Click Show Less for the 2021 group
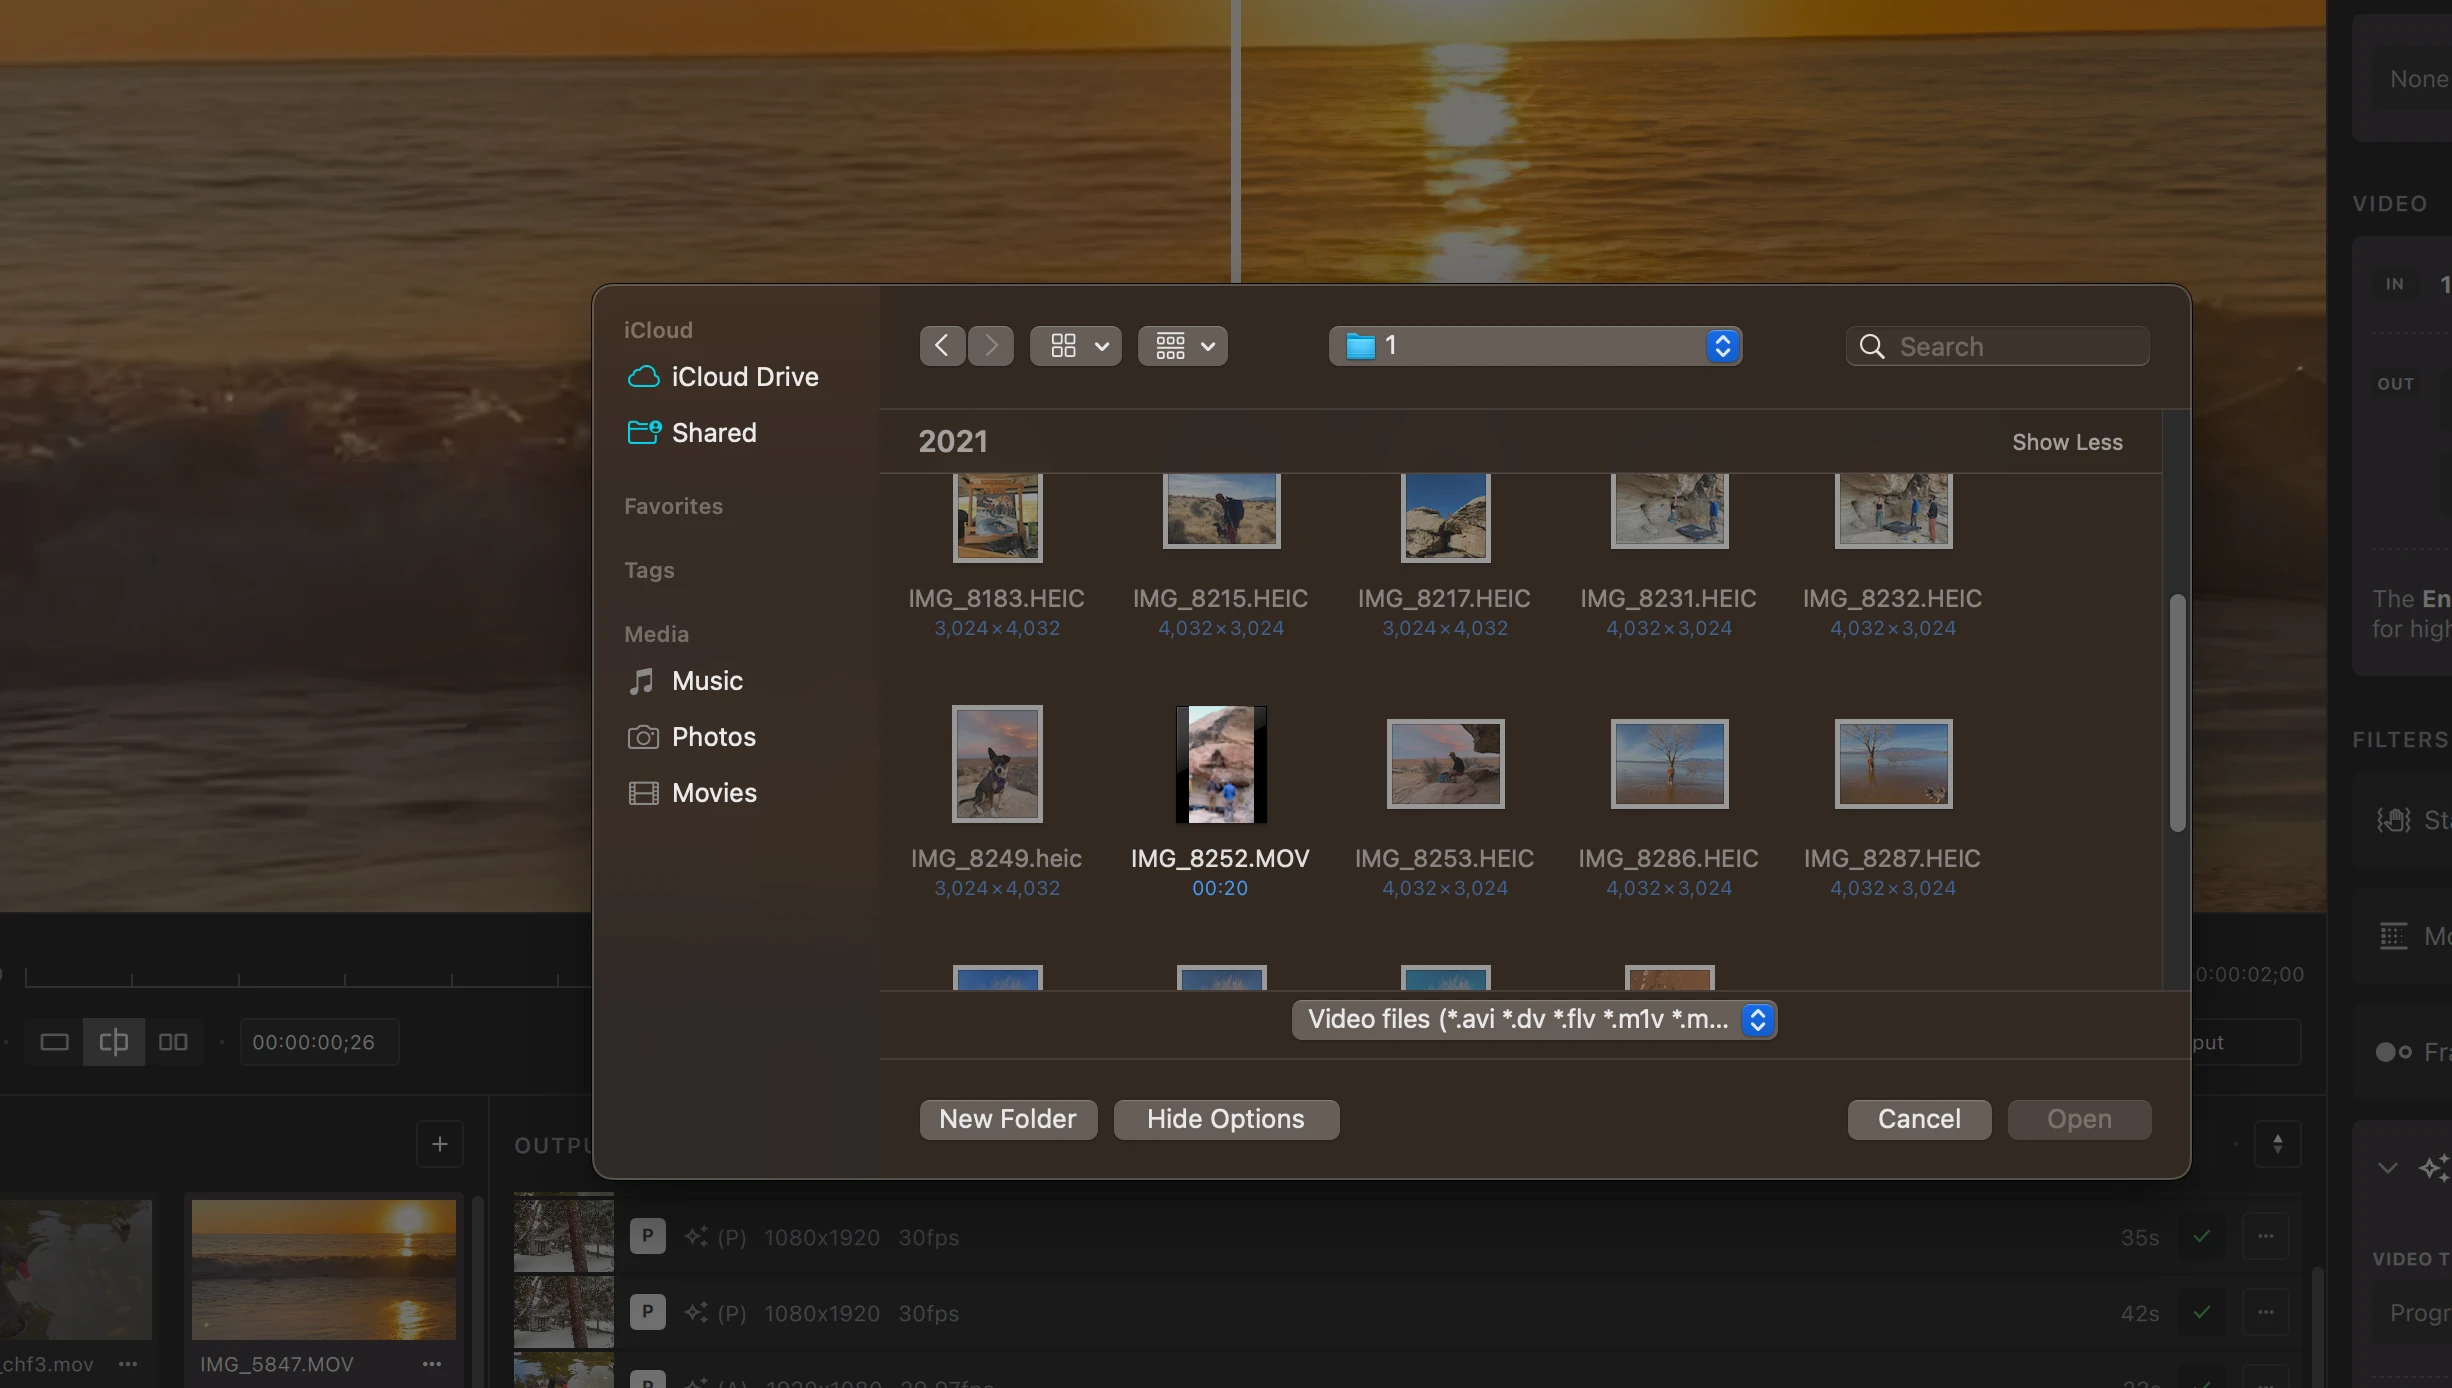This screenshot has width=2452, height=1388. tap(2066, 442)
